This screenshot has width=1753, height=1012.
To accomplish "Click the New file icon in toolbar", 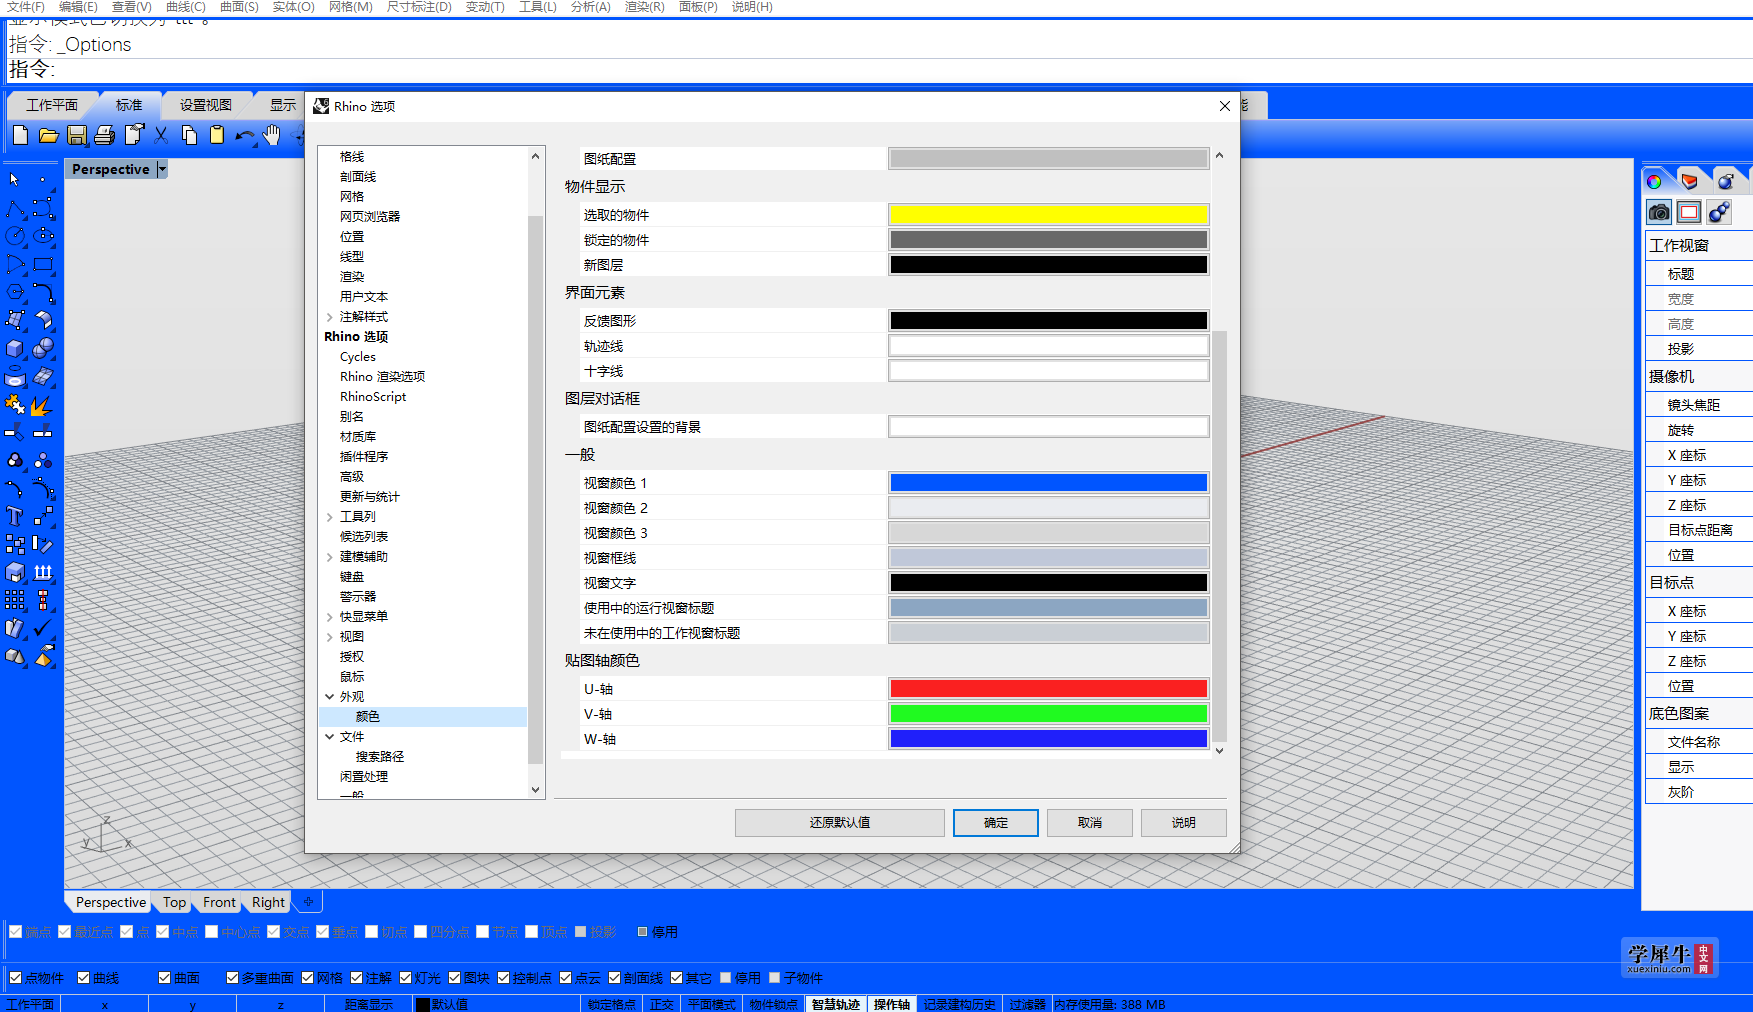I will pos(21,135).
